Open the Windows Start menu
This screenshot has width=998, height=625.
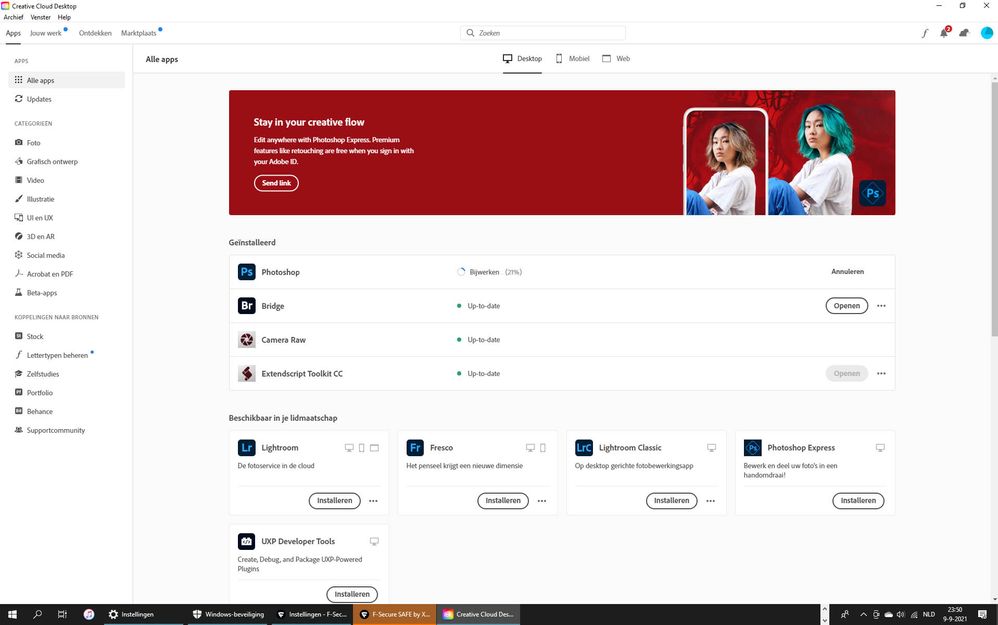12,614
